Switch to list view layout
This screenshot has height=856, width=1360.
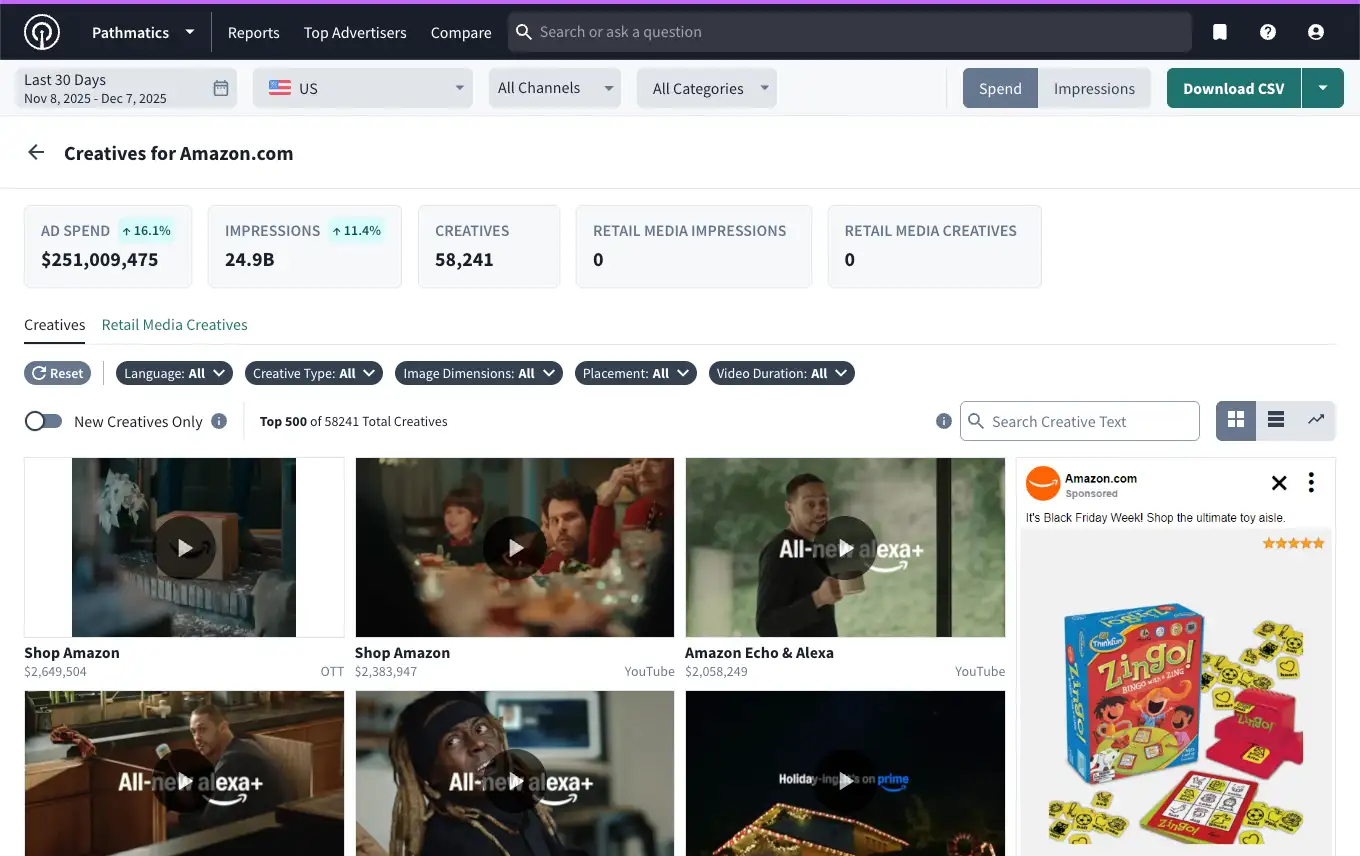(1276, 421)
